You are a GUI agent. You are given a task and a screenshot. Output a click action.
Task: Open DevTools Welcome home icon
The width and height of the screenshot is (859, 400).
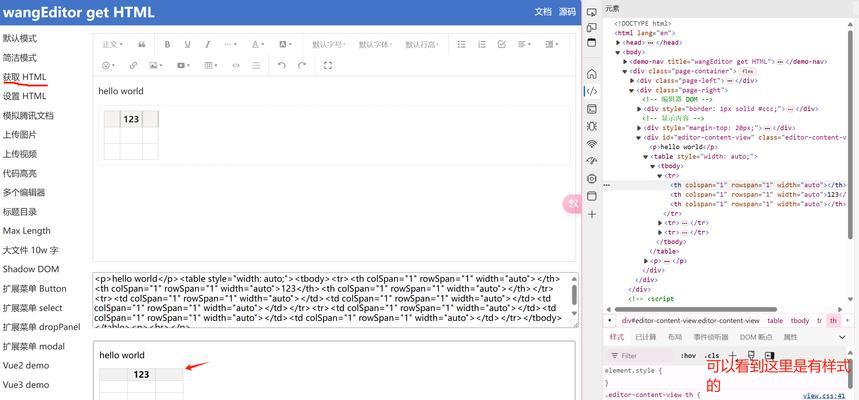pos(592,74)
